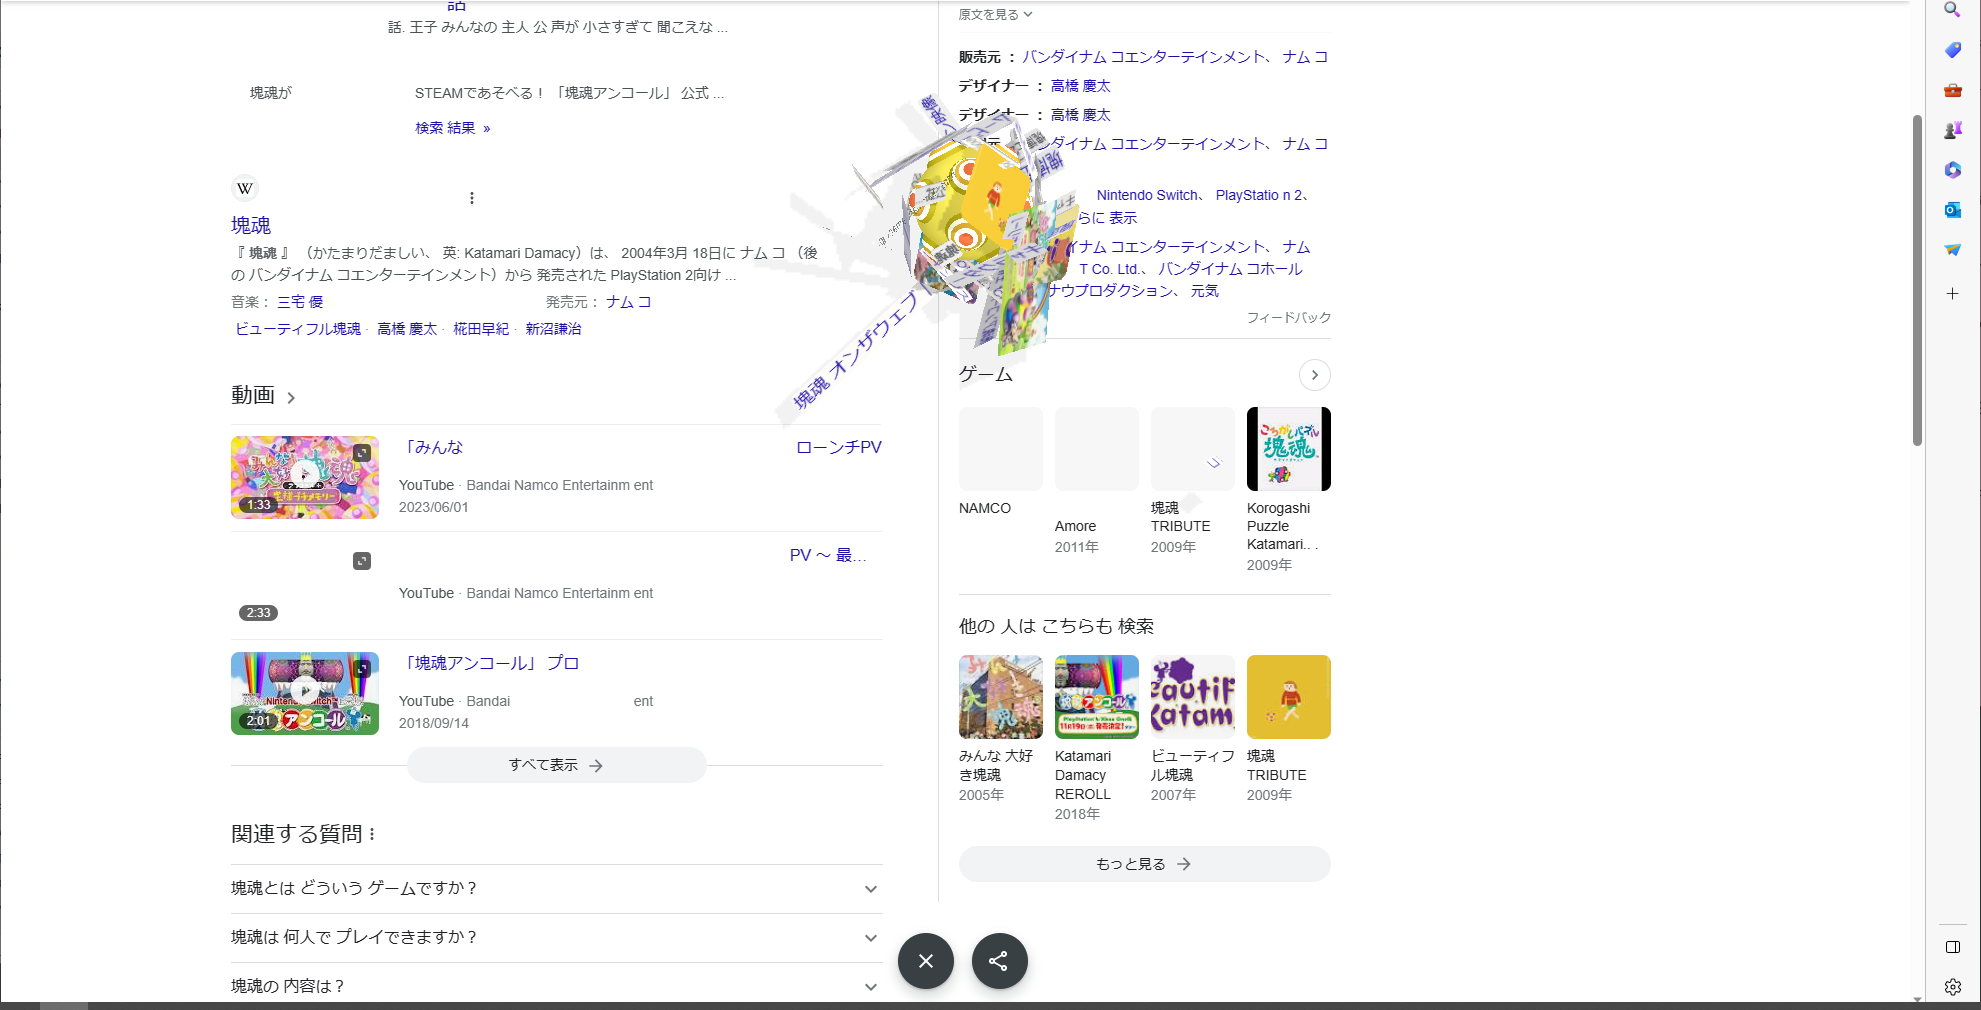Viewport: 1981px width, 1010px height.
Task: Open the 「塊魂アンコール」プロ video title
Action: (x=489, y=663)
